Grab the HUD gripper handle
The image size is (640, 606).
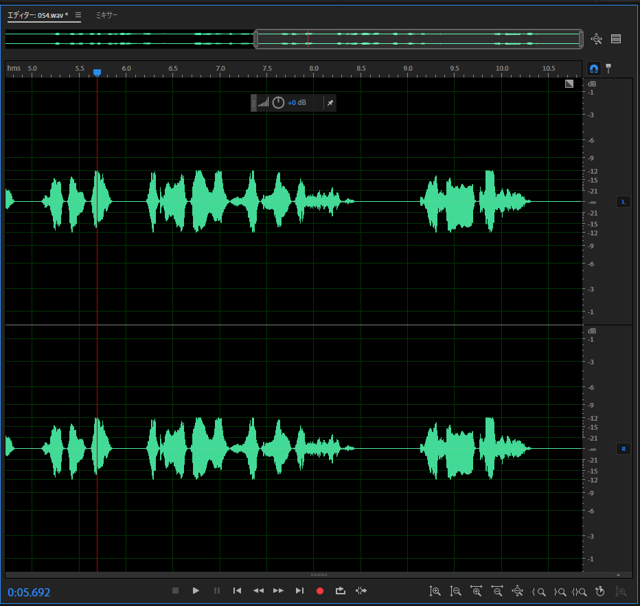[x=253, y=103]
